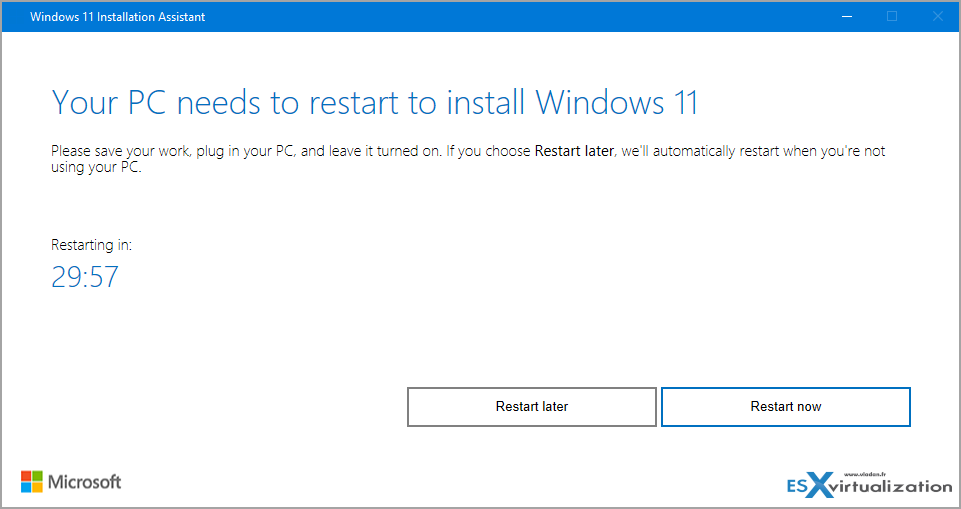Viewport: 961px width, 509px height.
Task: Click bold 'Restart later' in the paragraph
Action: (x=574, y=152)
